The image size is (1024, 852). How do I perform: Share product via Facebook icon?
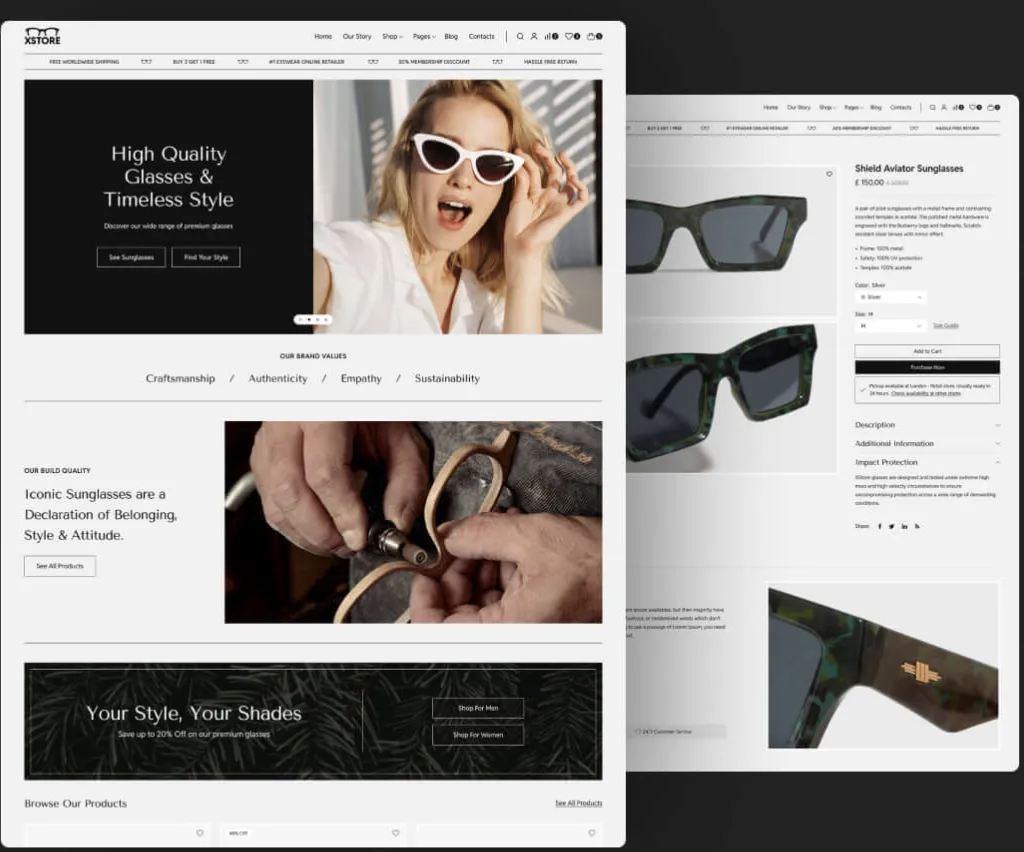point(879,526)
